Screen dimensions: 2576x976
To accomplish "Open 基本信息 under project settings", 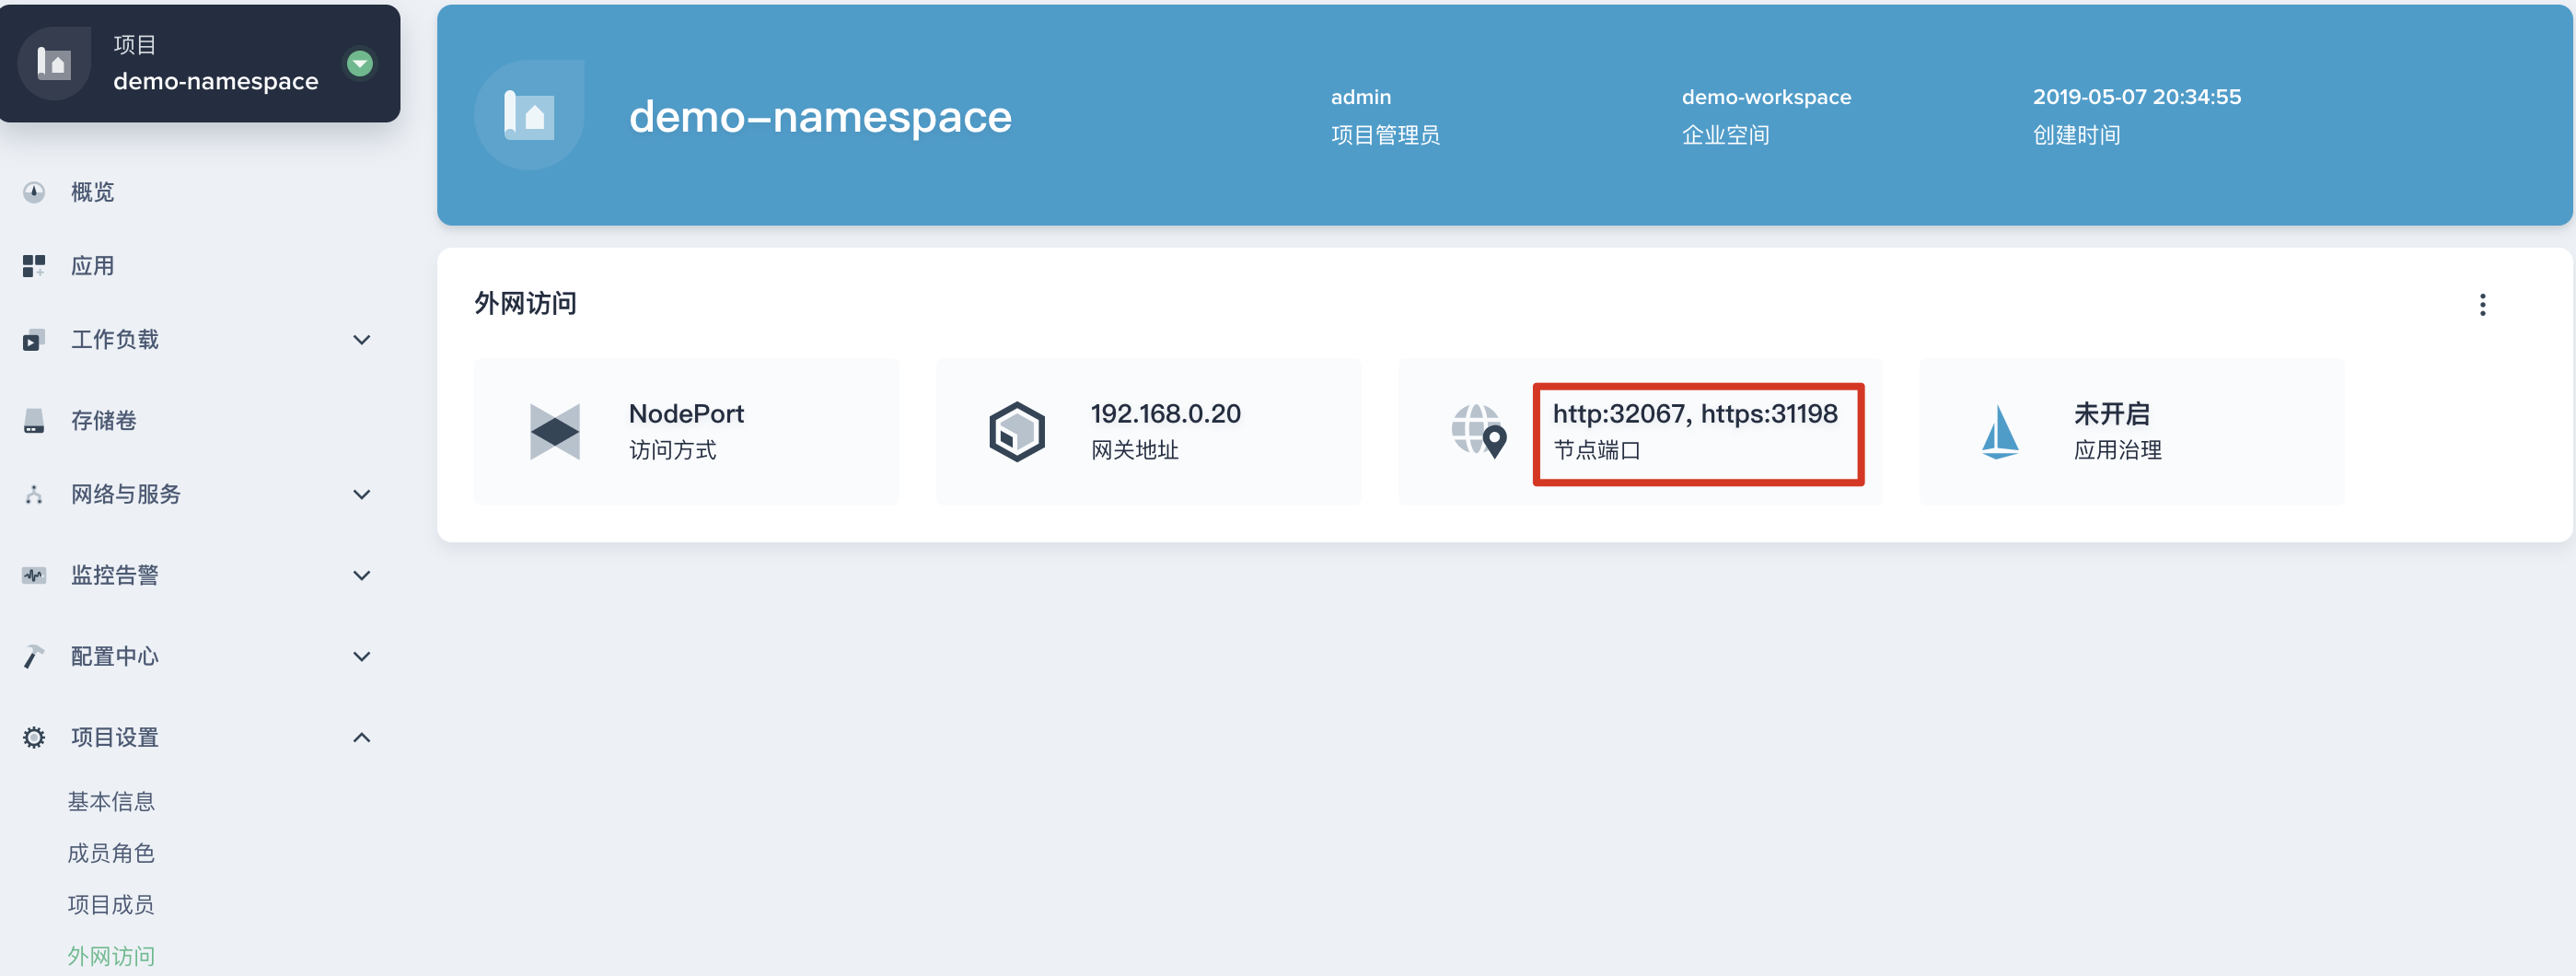I will pos(111,802).
